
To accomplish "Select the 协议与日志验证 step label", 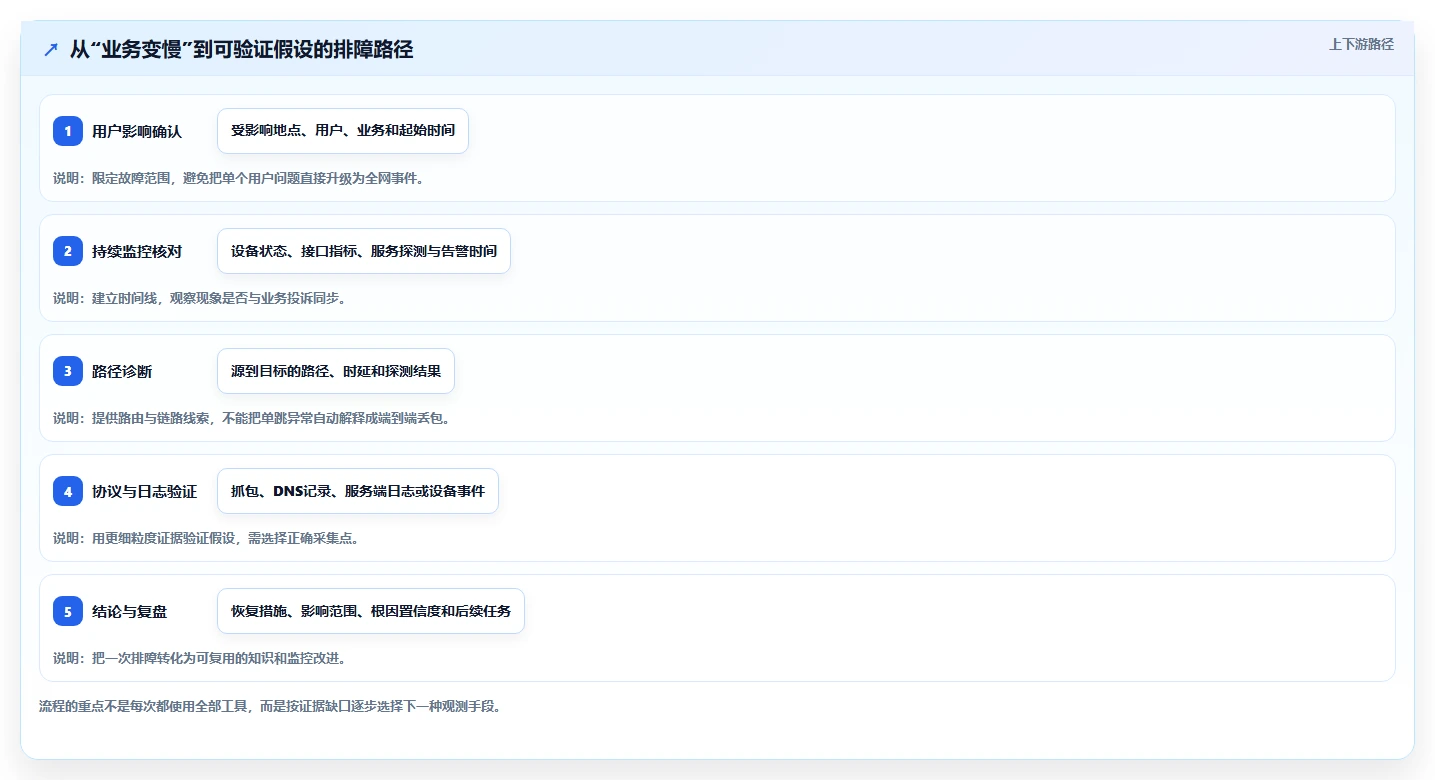I will tap(144, 491).
